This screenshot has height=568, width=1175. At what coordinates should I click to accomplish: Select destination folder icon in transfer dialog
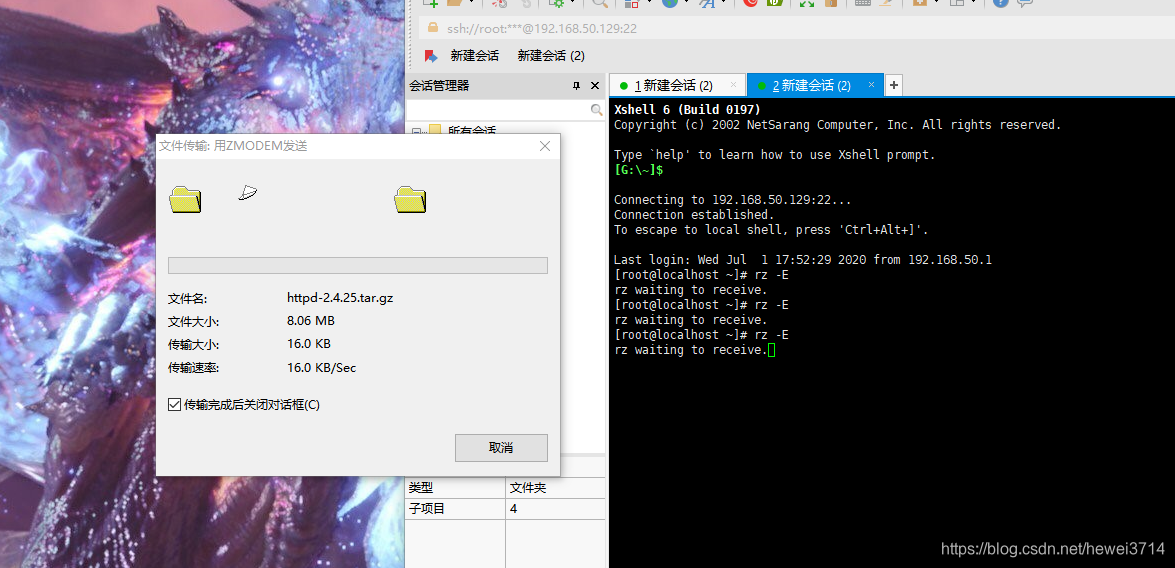tap(410, 200)
